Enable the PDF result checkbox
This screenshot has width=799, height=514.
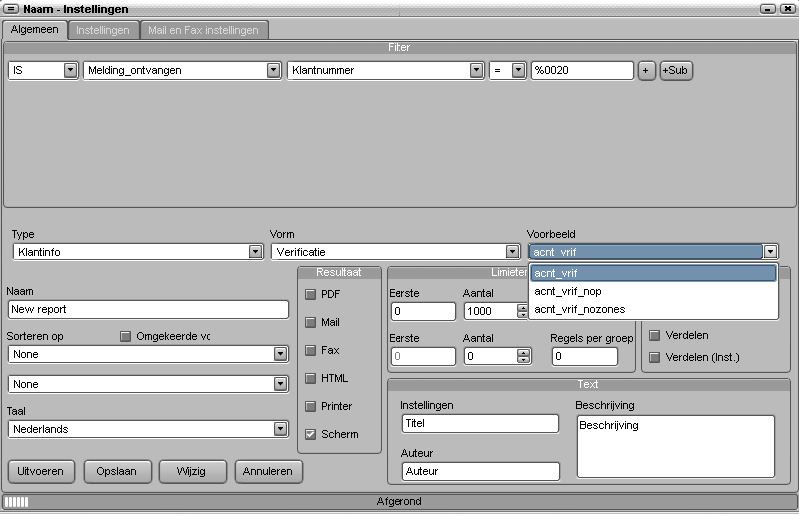[x=310, y=294]
